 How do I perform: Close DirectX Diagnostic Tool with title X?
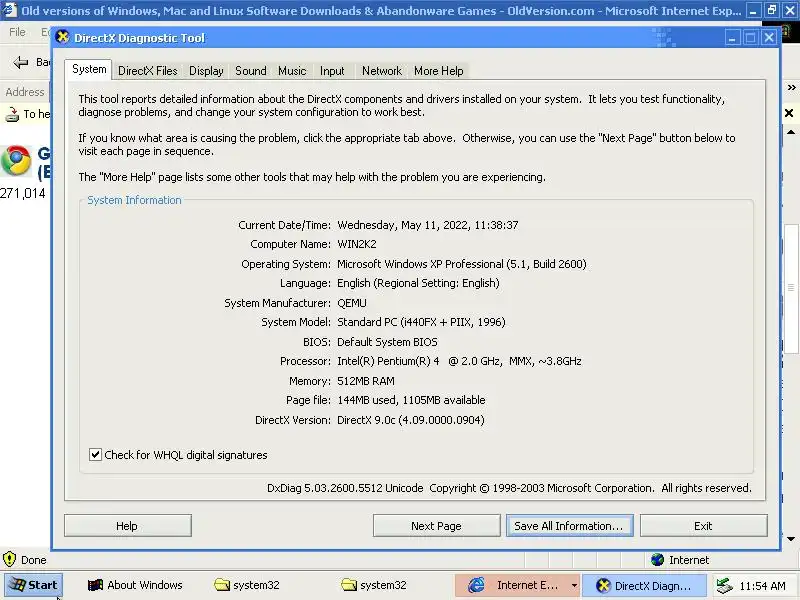(769, 37)
